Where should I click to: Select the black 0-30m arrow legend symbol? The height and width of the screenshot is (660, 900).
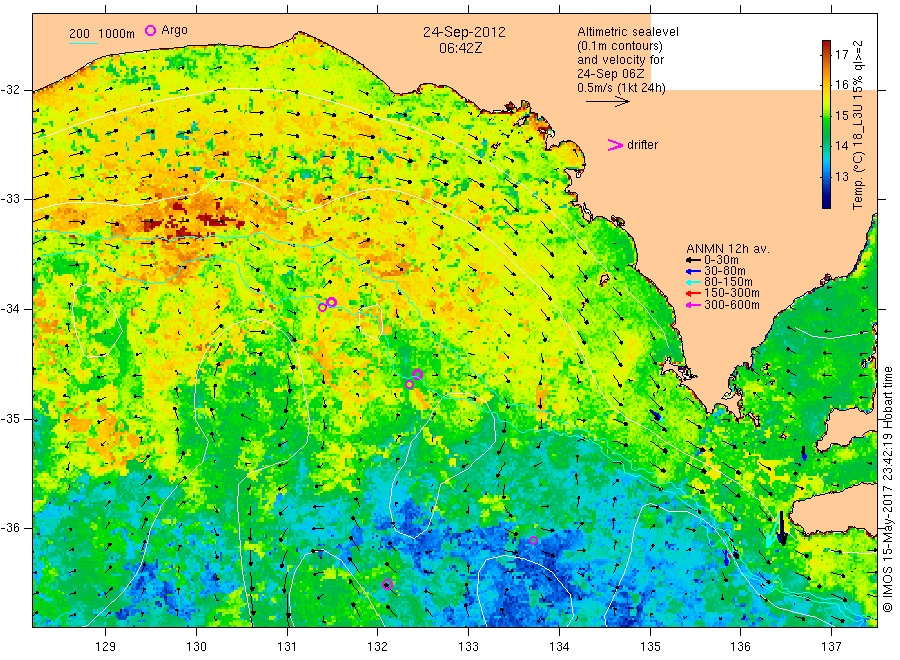[693, 260]
